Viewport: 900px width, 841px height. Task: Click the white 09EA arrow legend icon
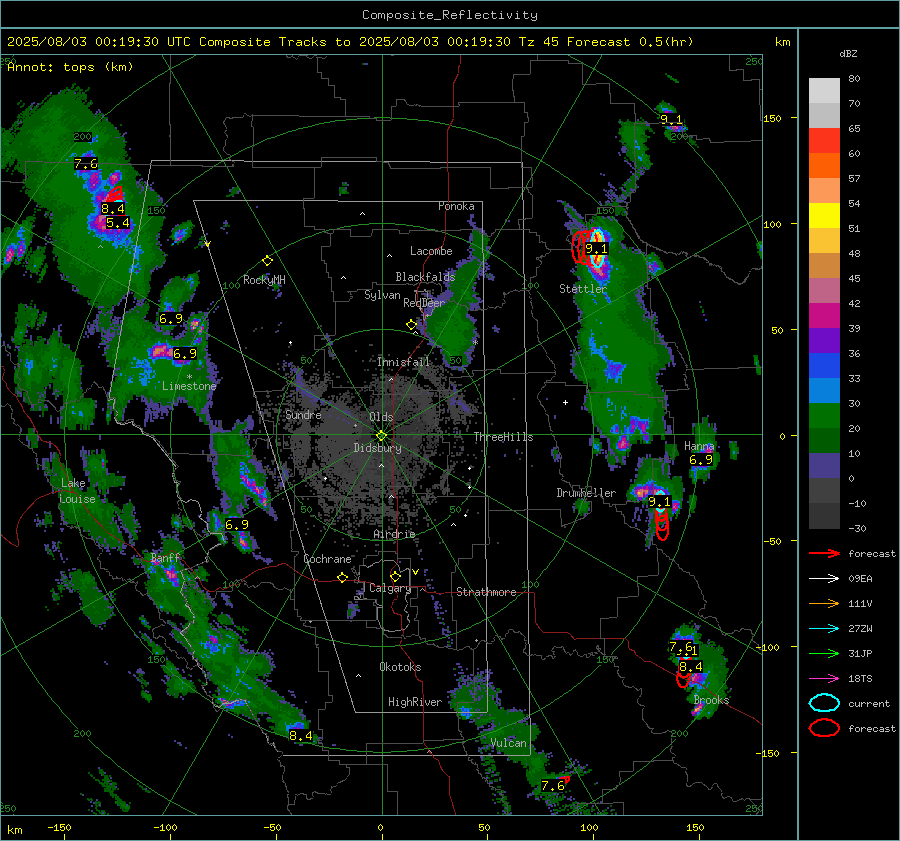coord(824,578)
